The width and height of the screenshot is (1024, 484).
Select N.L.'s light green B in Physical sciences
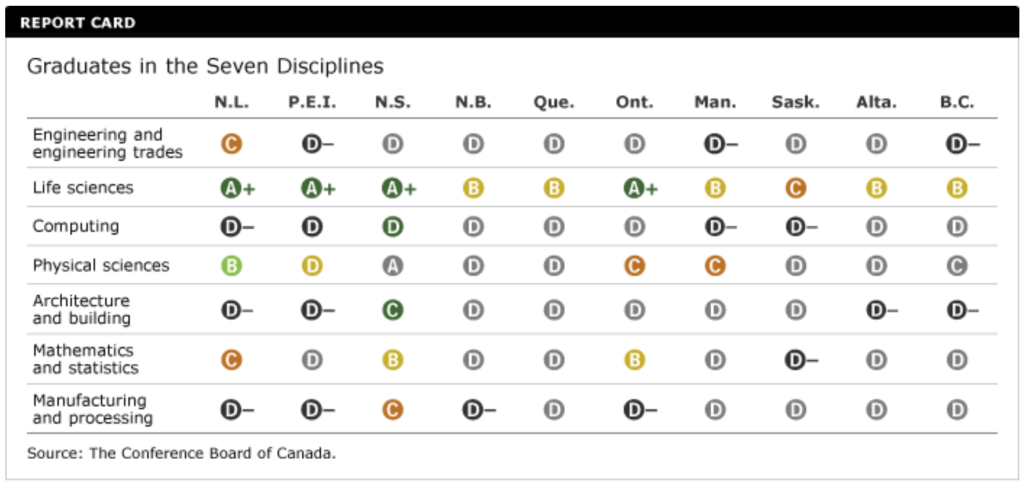click(x=231, y=266)
